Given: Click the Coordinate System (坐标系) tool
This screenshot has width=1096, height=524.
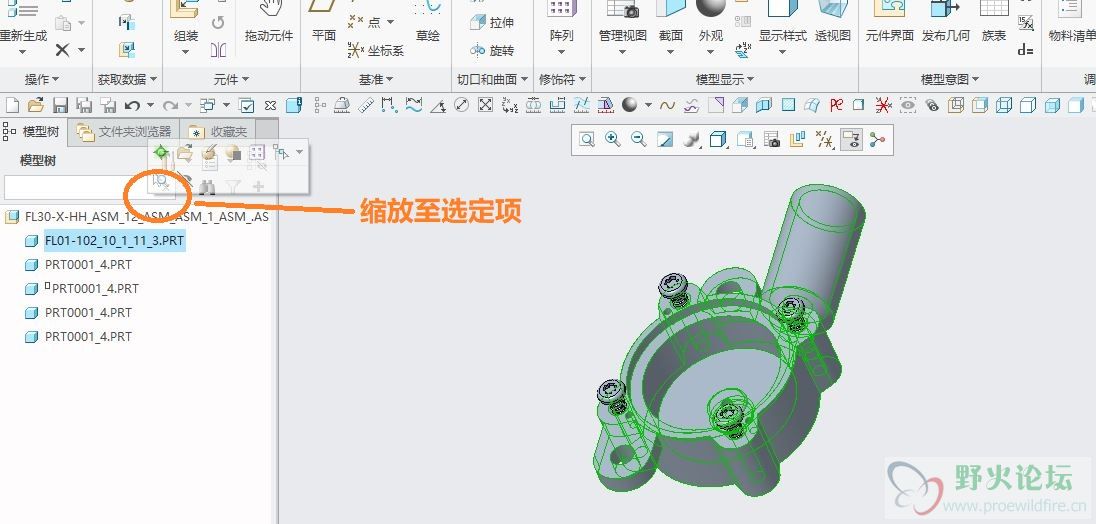Looking at the screenshot, I should 374,50.
